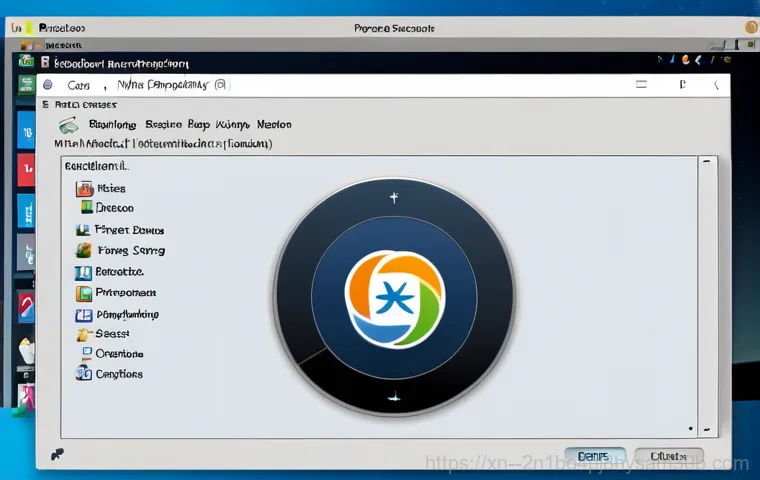Click the small mark at the dial's bottom
The width and height of the screenshot is (760, 480).
click(394, 398)
